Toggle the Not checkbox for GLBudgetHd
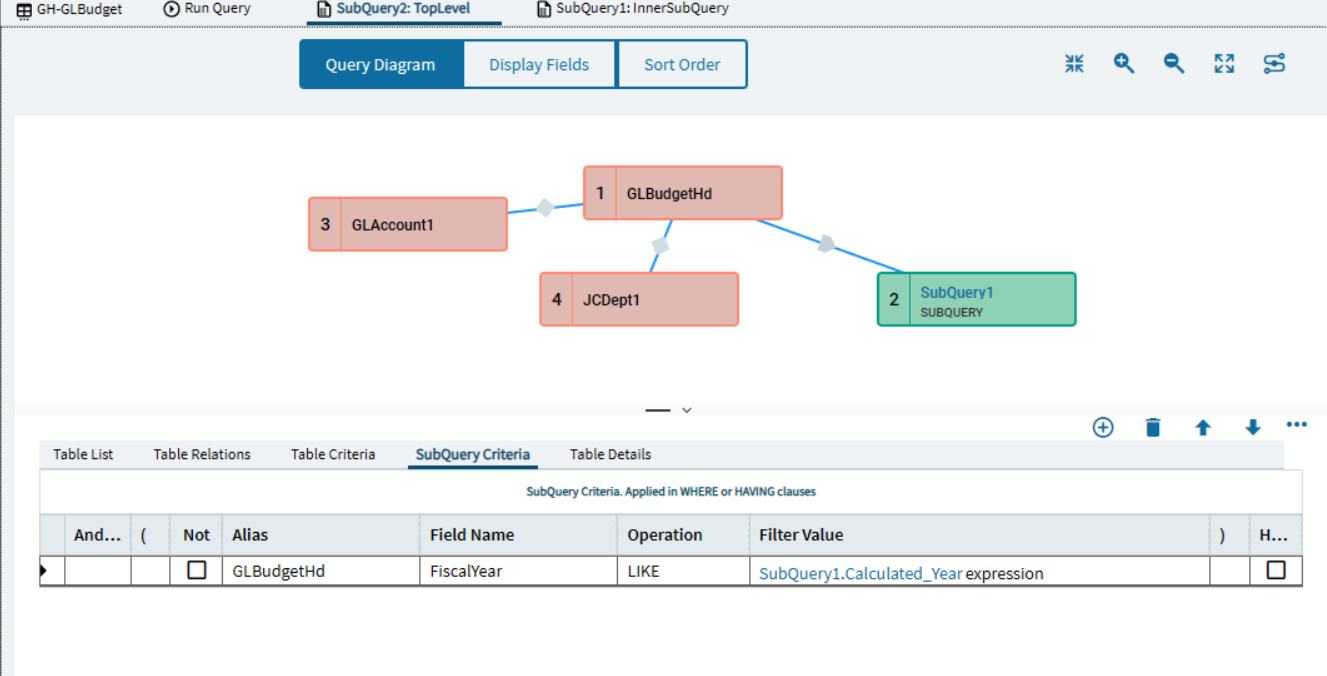Viewport: 1327px width, 676px height. tap(197, 570)
